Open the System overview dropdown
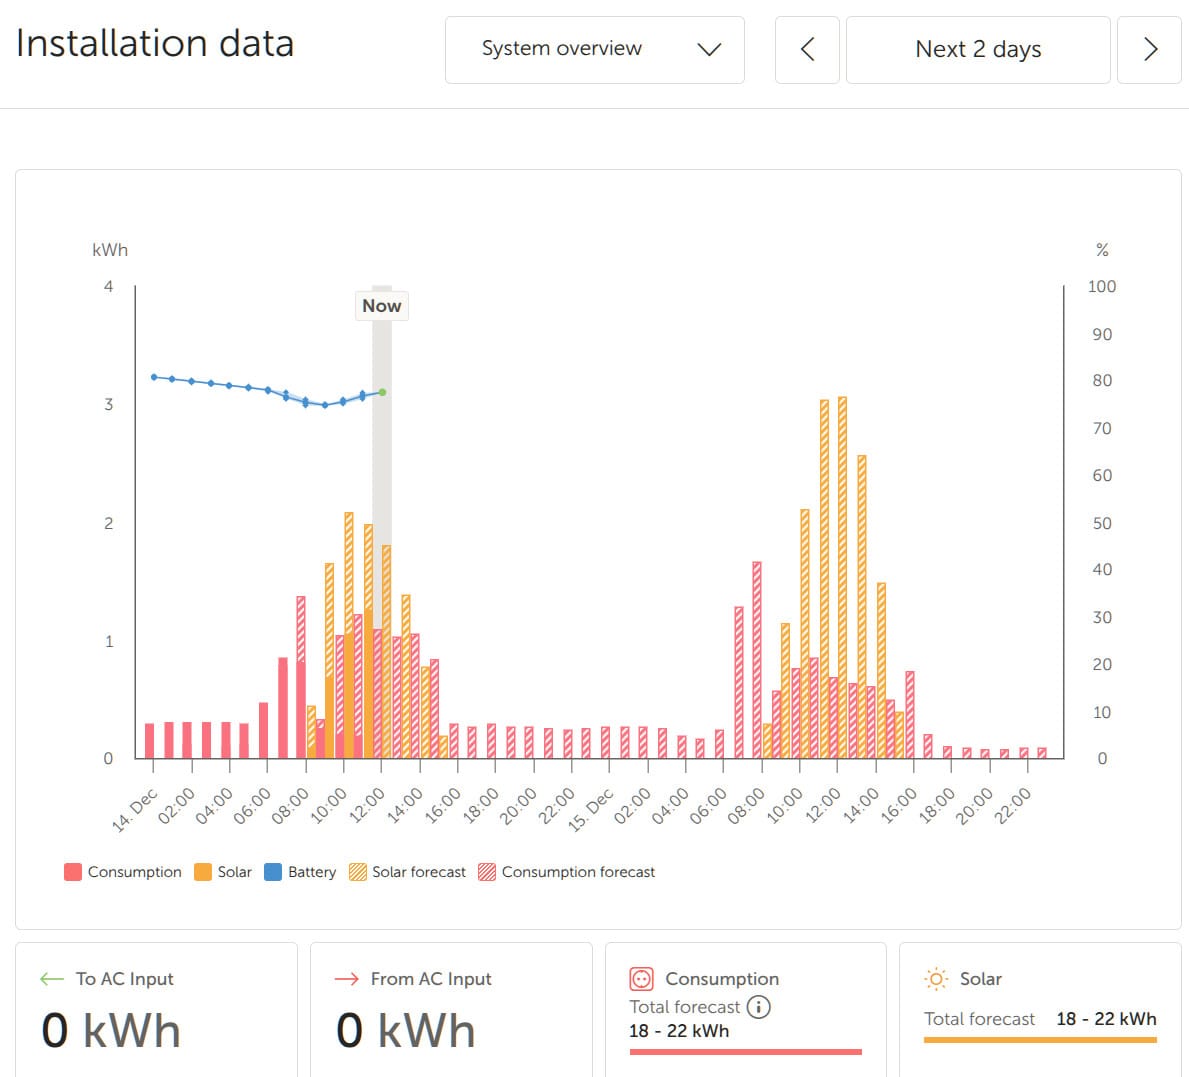The width and height of the screenshot is (1189, 1077). pyautogui.click(x=560, y=50)
